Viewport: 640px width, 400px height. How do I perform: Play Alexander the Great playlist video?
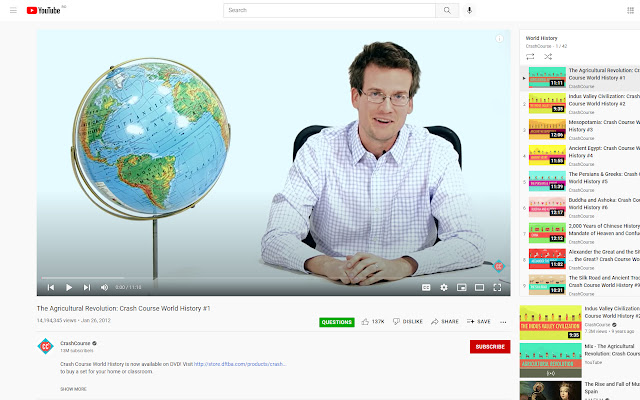pos(580,259)
